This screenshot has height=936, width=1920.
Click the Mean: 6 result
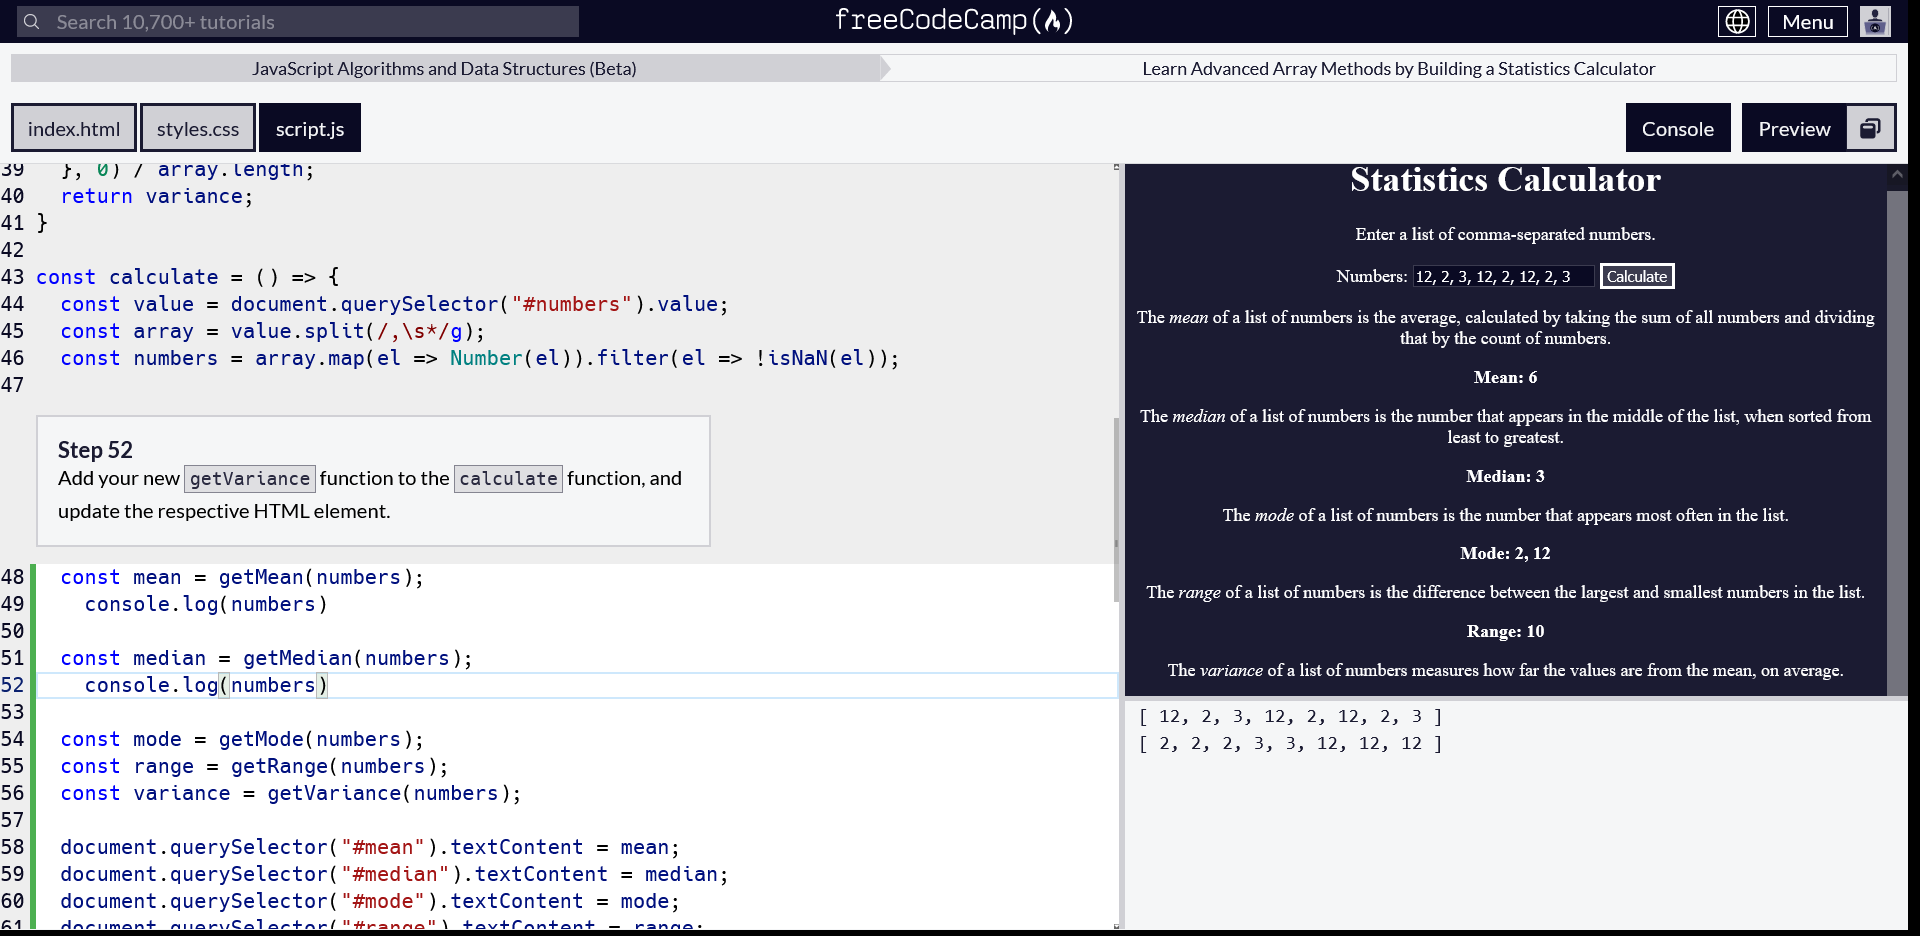(1505, 377)
